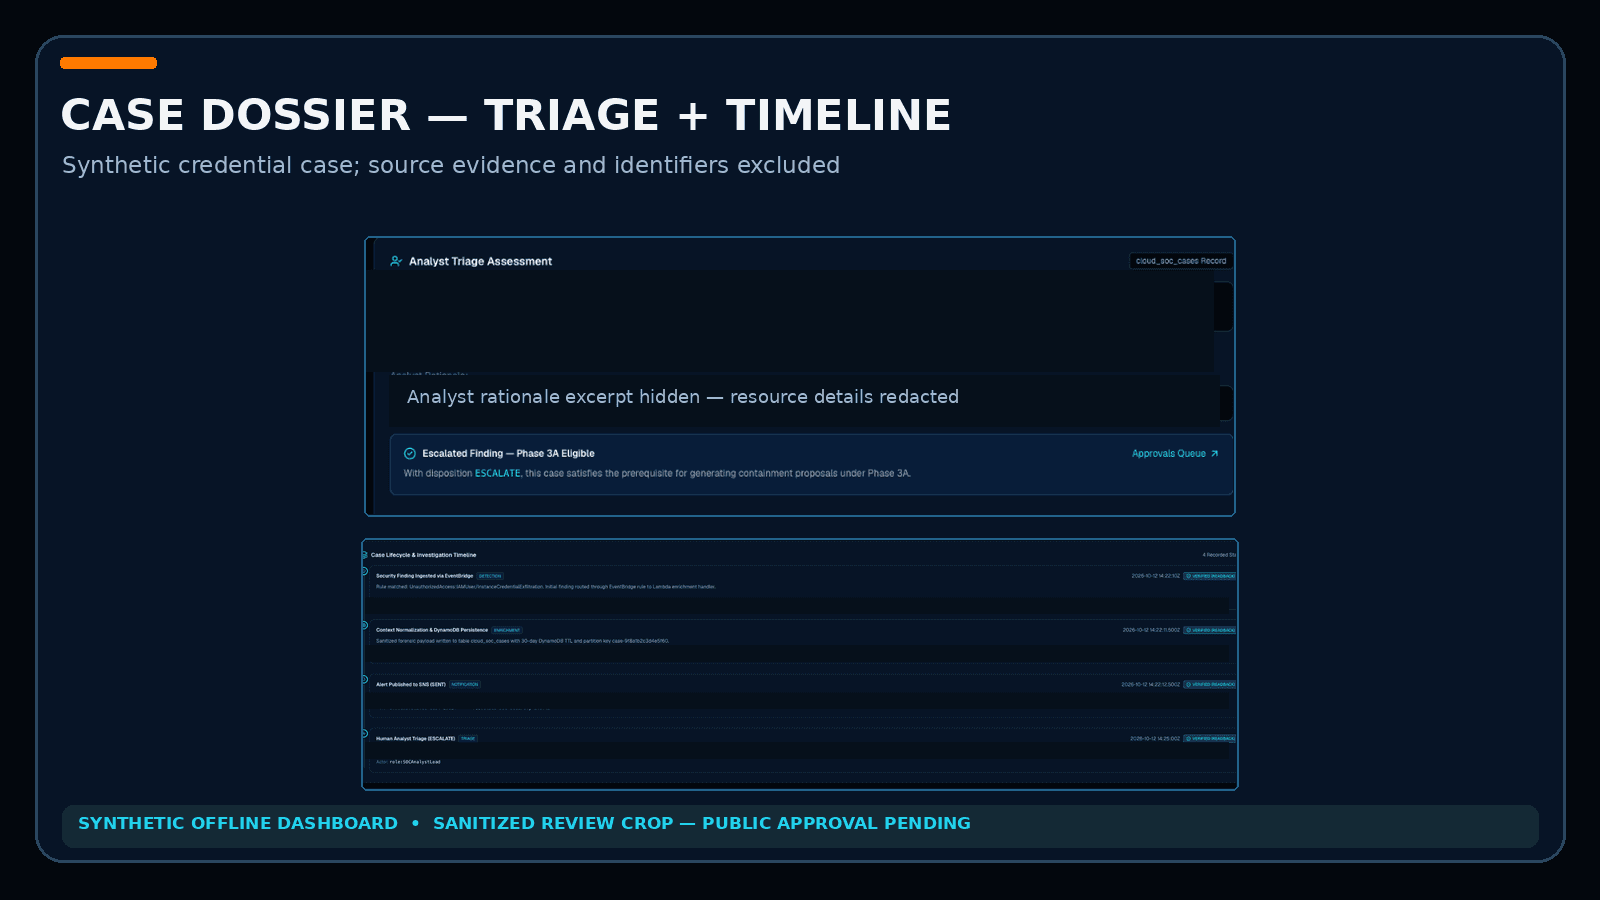
Task: Click the Security Finding timestamp 14:22:10Z
Action: [x=1156, y=576]
